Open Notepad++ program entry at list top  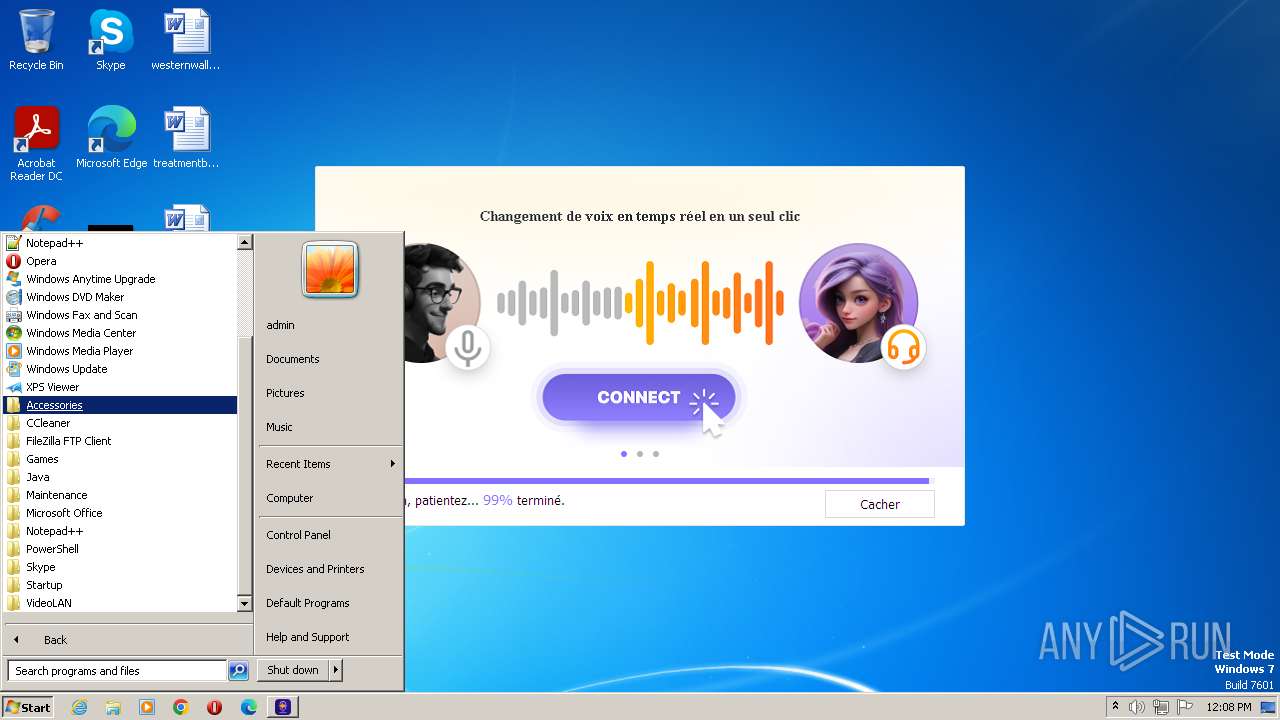[x=120, y=243]
